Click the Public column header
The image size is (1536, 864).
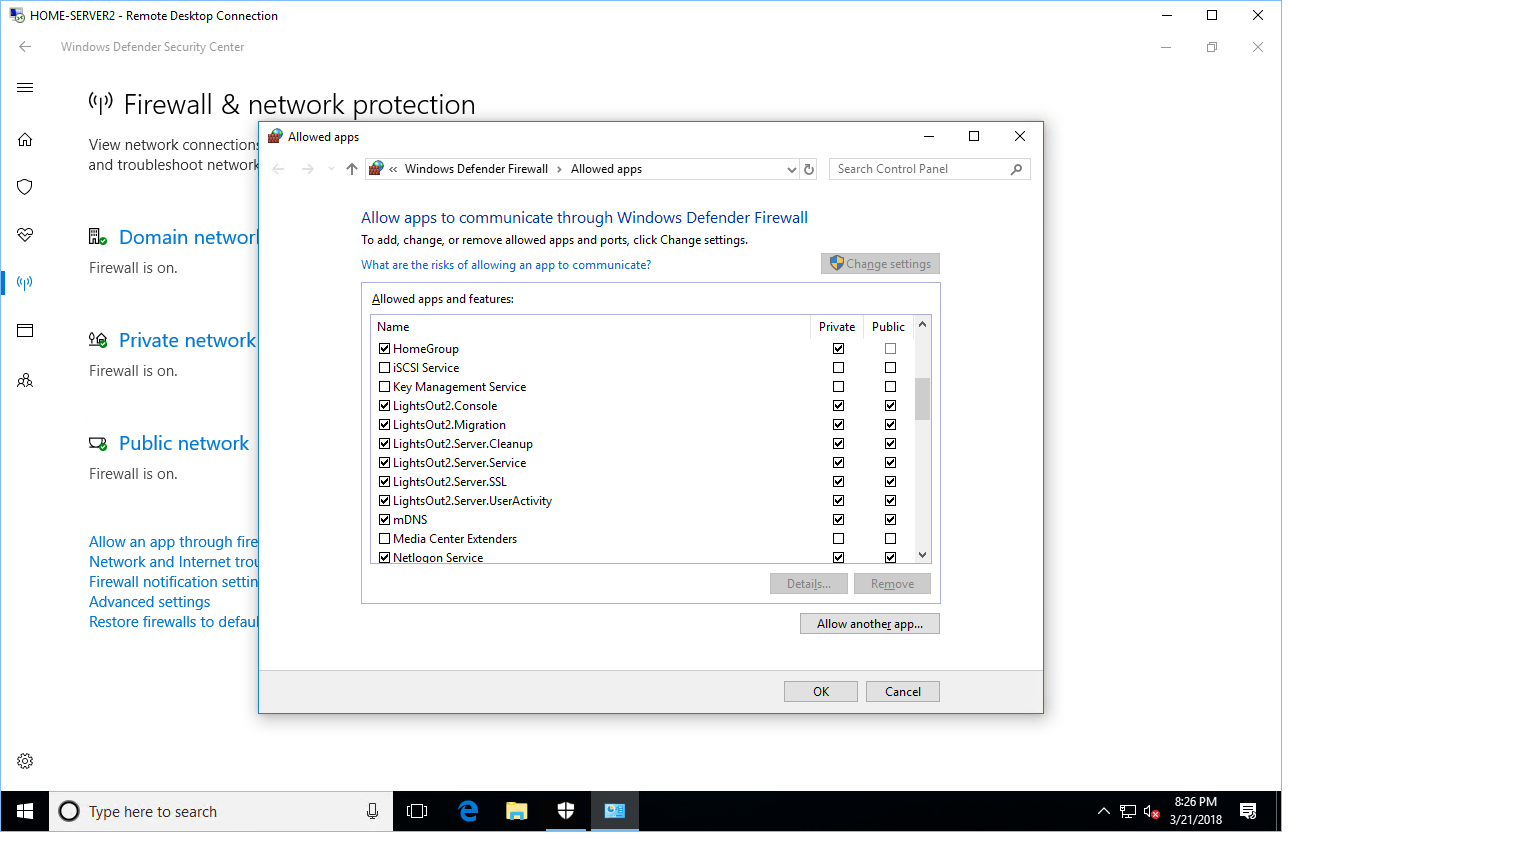[x=888, y=327]
